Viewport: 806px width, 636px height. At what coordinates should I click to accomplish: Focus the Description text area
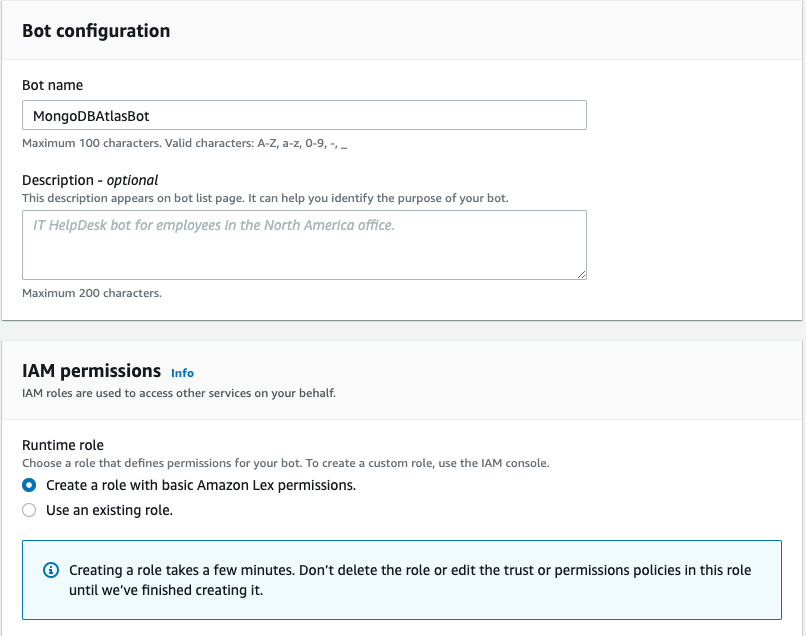tap(304, 244)
